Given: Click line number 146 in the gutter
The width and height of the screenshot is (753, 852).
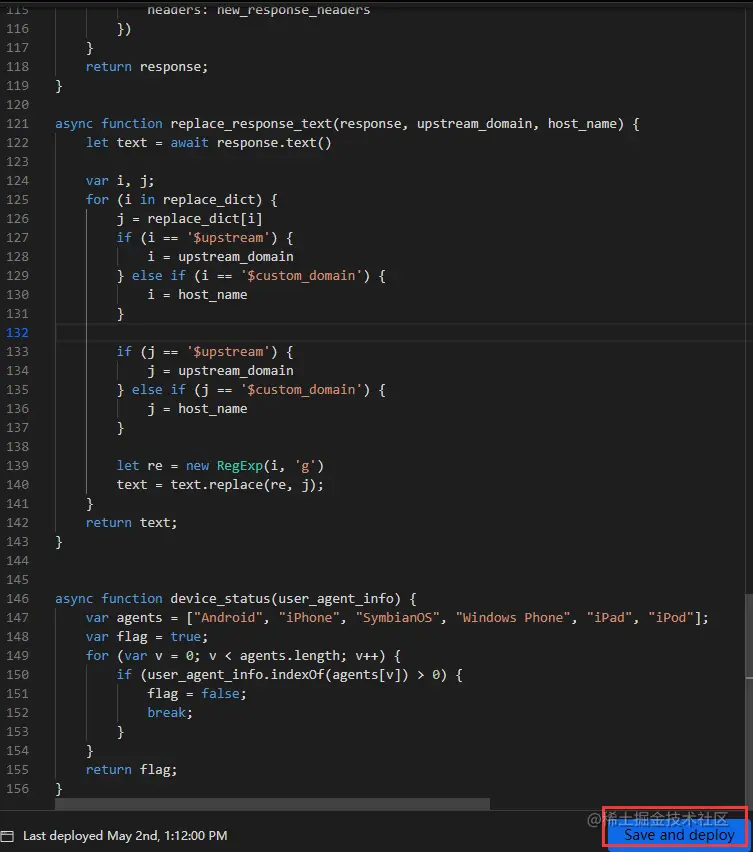Looking at the screenshot, I should pos(17,599).
